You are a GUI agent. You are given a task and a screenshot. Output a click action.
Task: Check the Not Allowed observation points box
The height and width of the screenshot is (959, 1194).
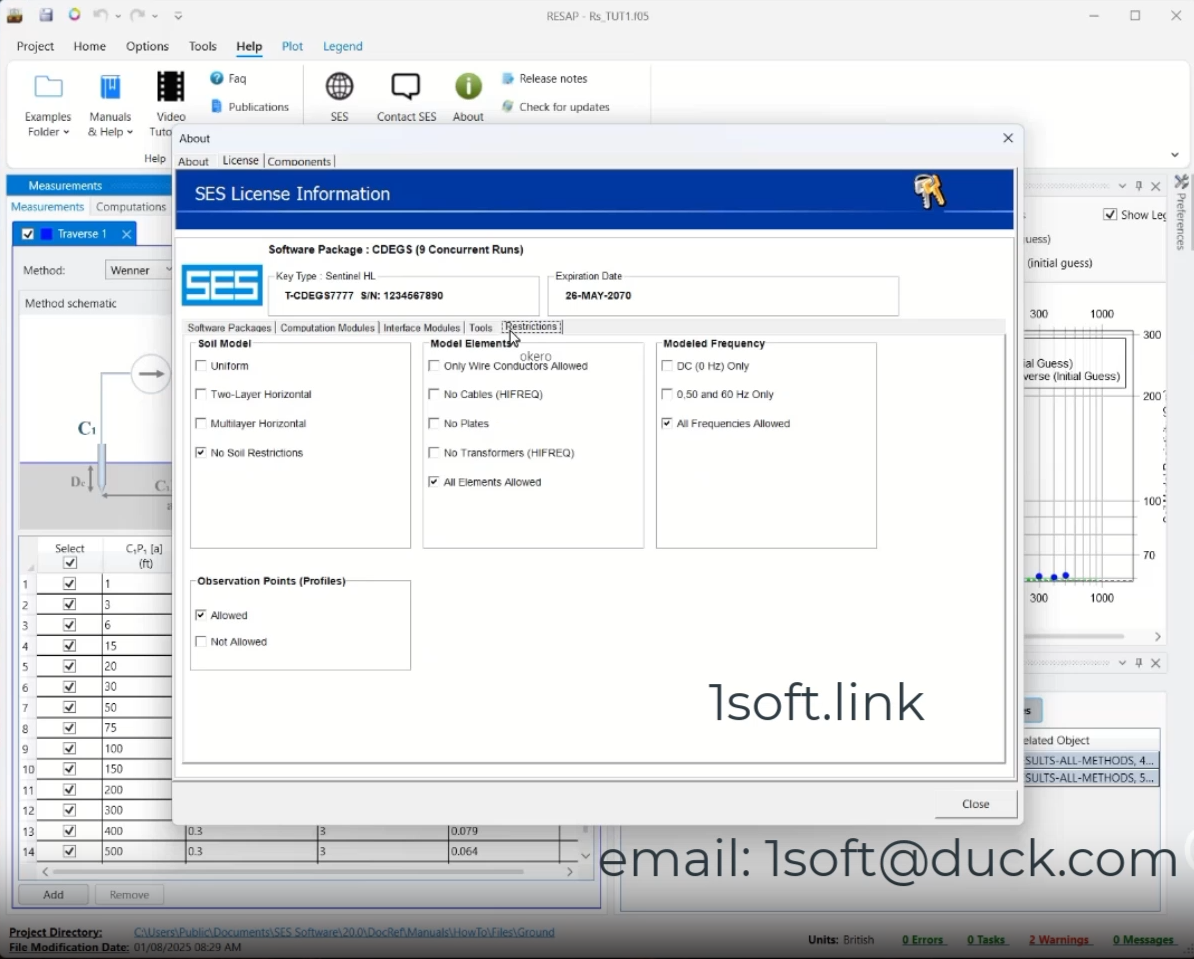201,641
